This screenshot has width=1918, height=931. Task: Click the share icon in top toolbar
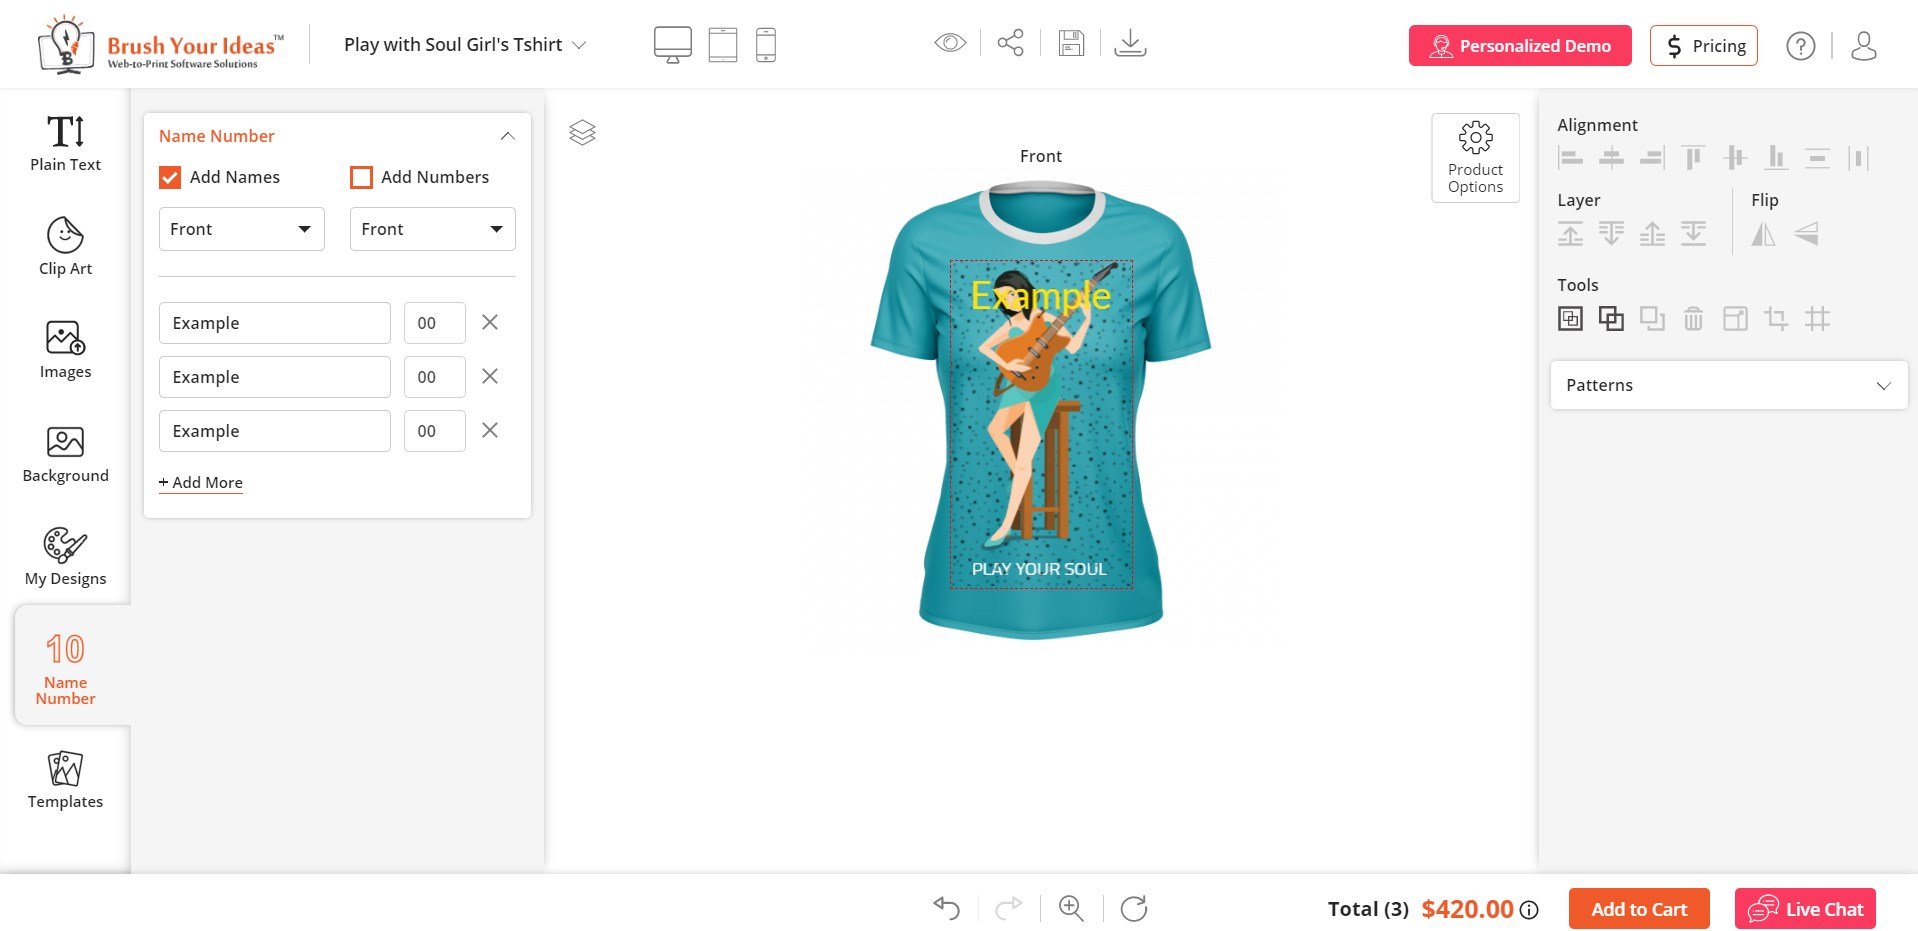click(x=1010, y=43)
